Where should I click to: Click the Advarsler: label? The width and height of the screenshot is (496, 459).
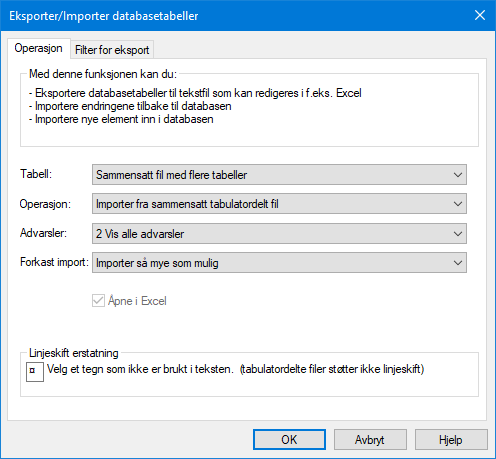[x=43, y=233]
